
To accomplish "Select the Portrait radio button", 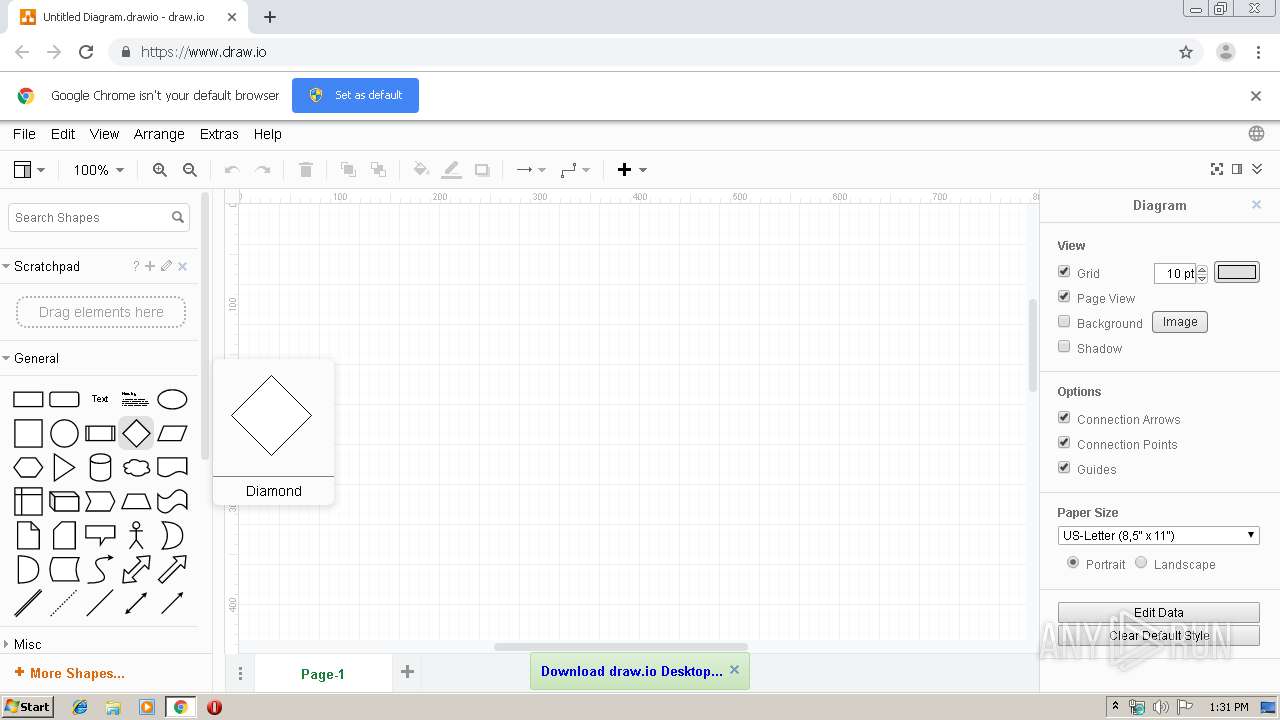I will pos(1073,563).
